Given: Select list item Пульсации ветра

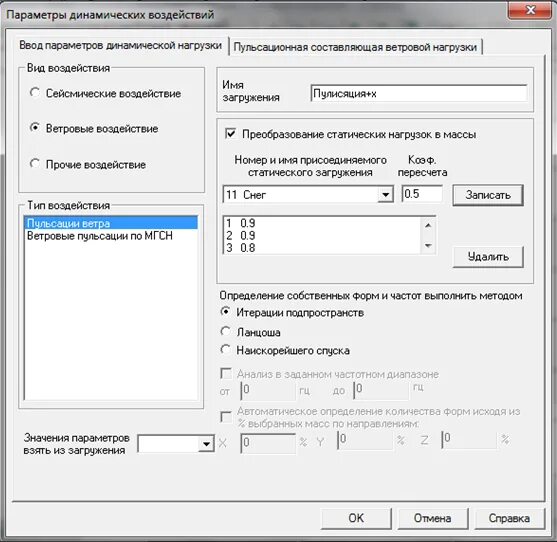Looking at the screenshot, I should (111, 223).
